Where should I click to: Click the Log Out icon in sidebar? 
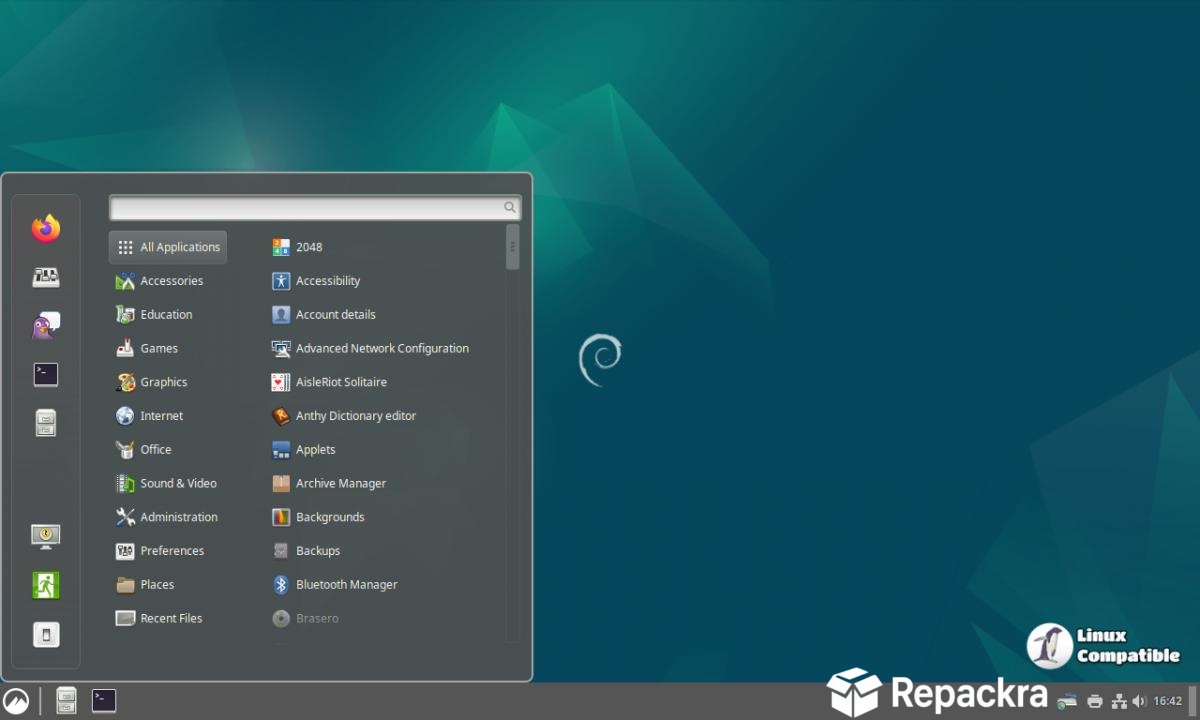point(45,585)
